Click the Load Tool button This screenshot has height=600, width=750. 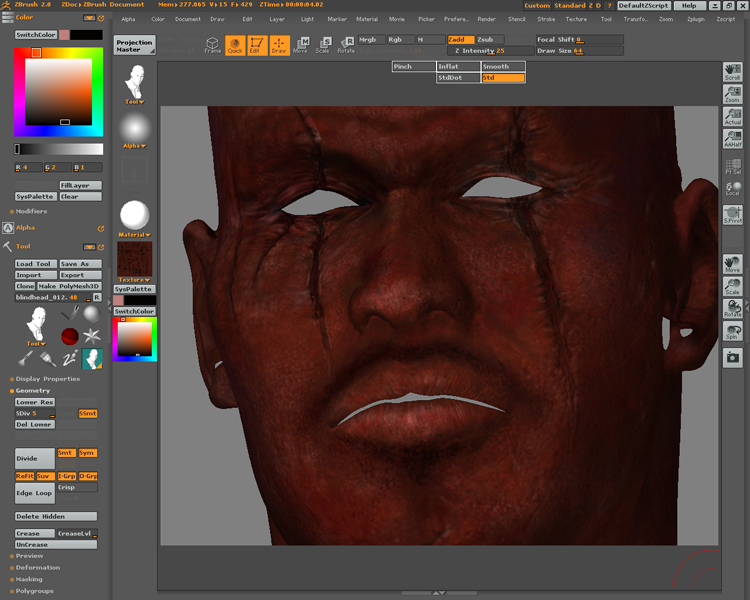pos(35,264)
